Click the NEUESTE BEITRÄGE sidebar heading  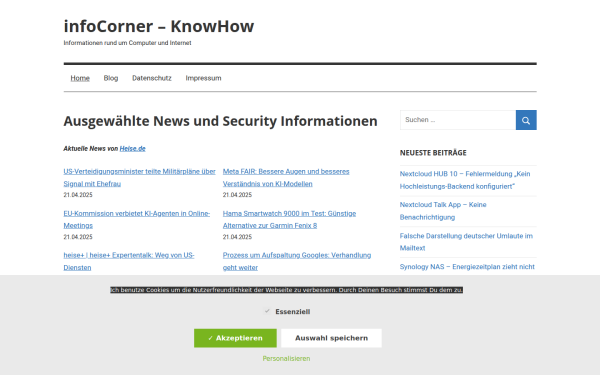pos(433,153)
